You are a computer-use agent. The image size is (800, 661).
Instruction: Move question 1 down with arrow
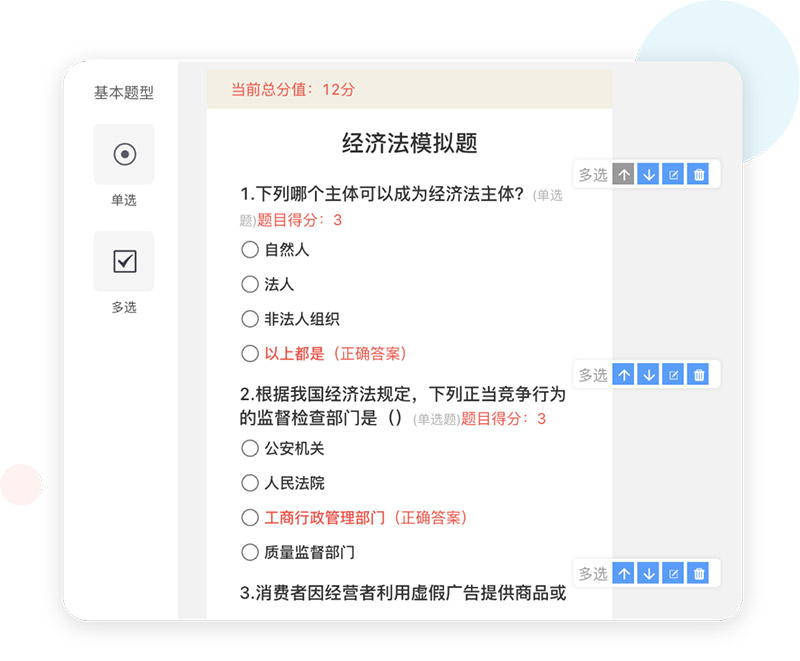click(x=649, y=175)
